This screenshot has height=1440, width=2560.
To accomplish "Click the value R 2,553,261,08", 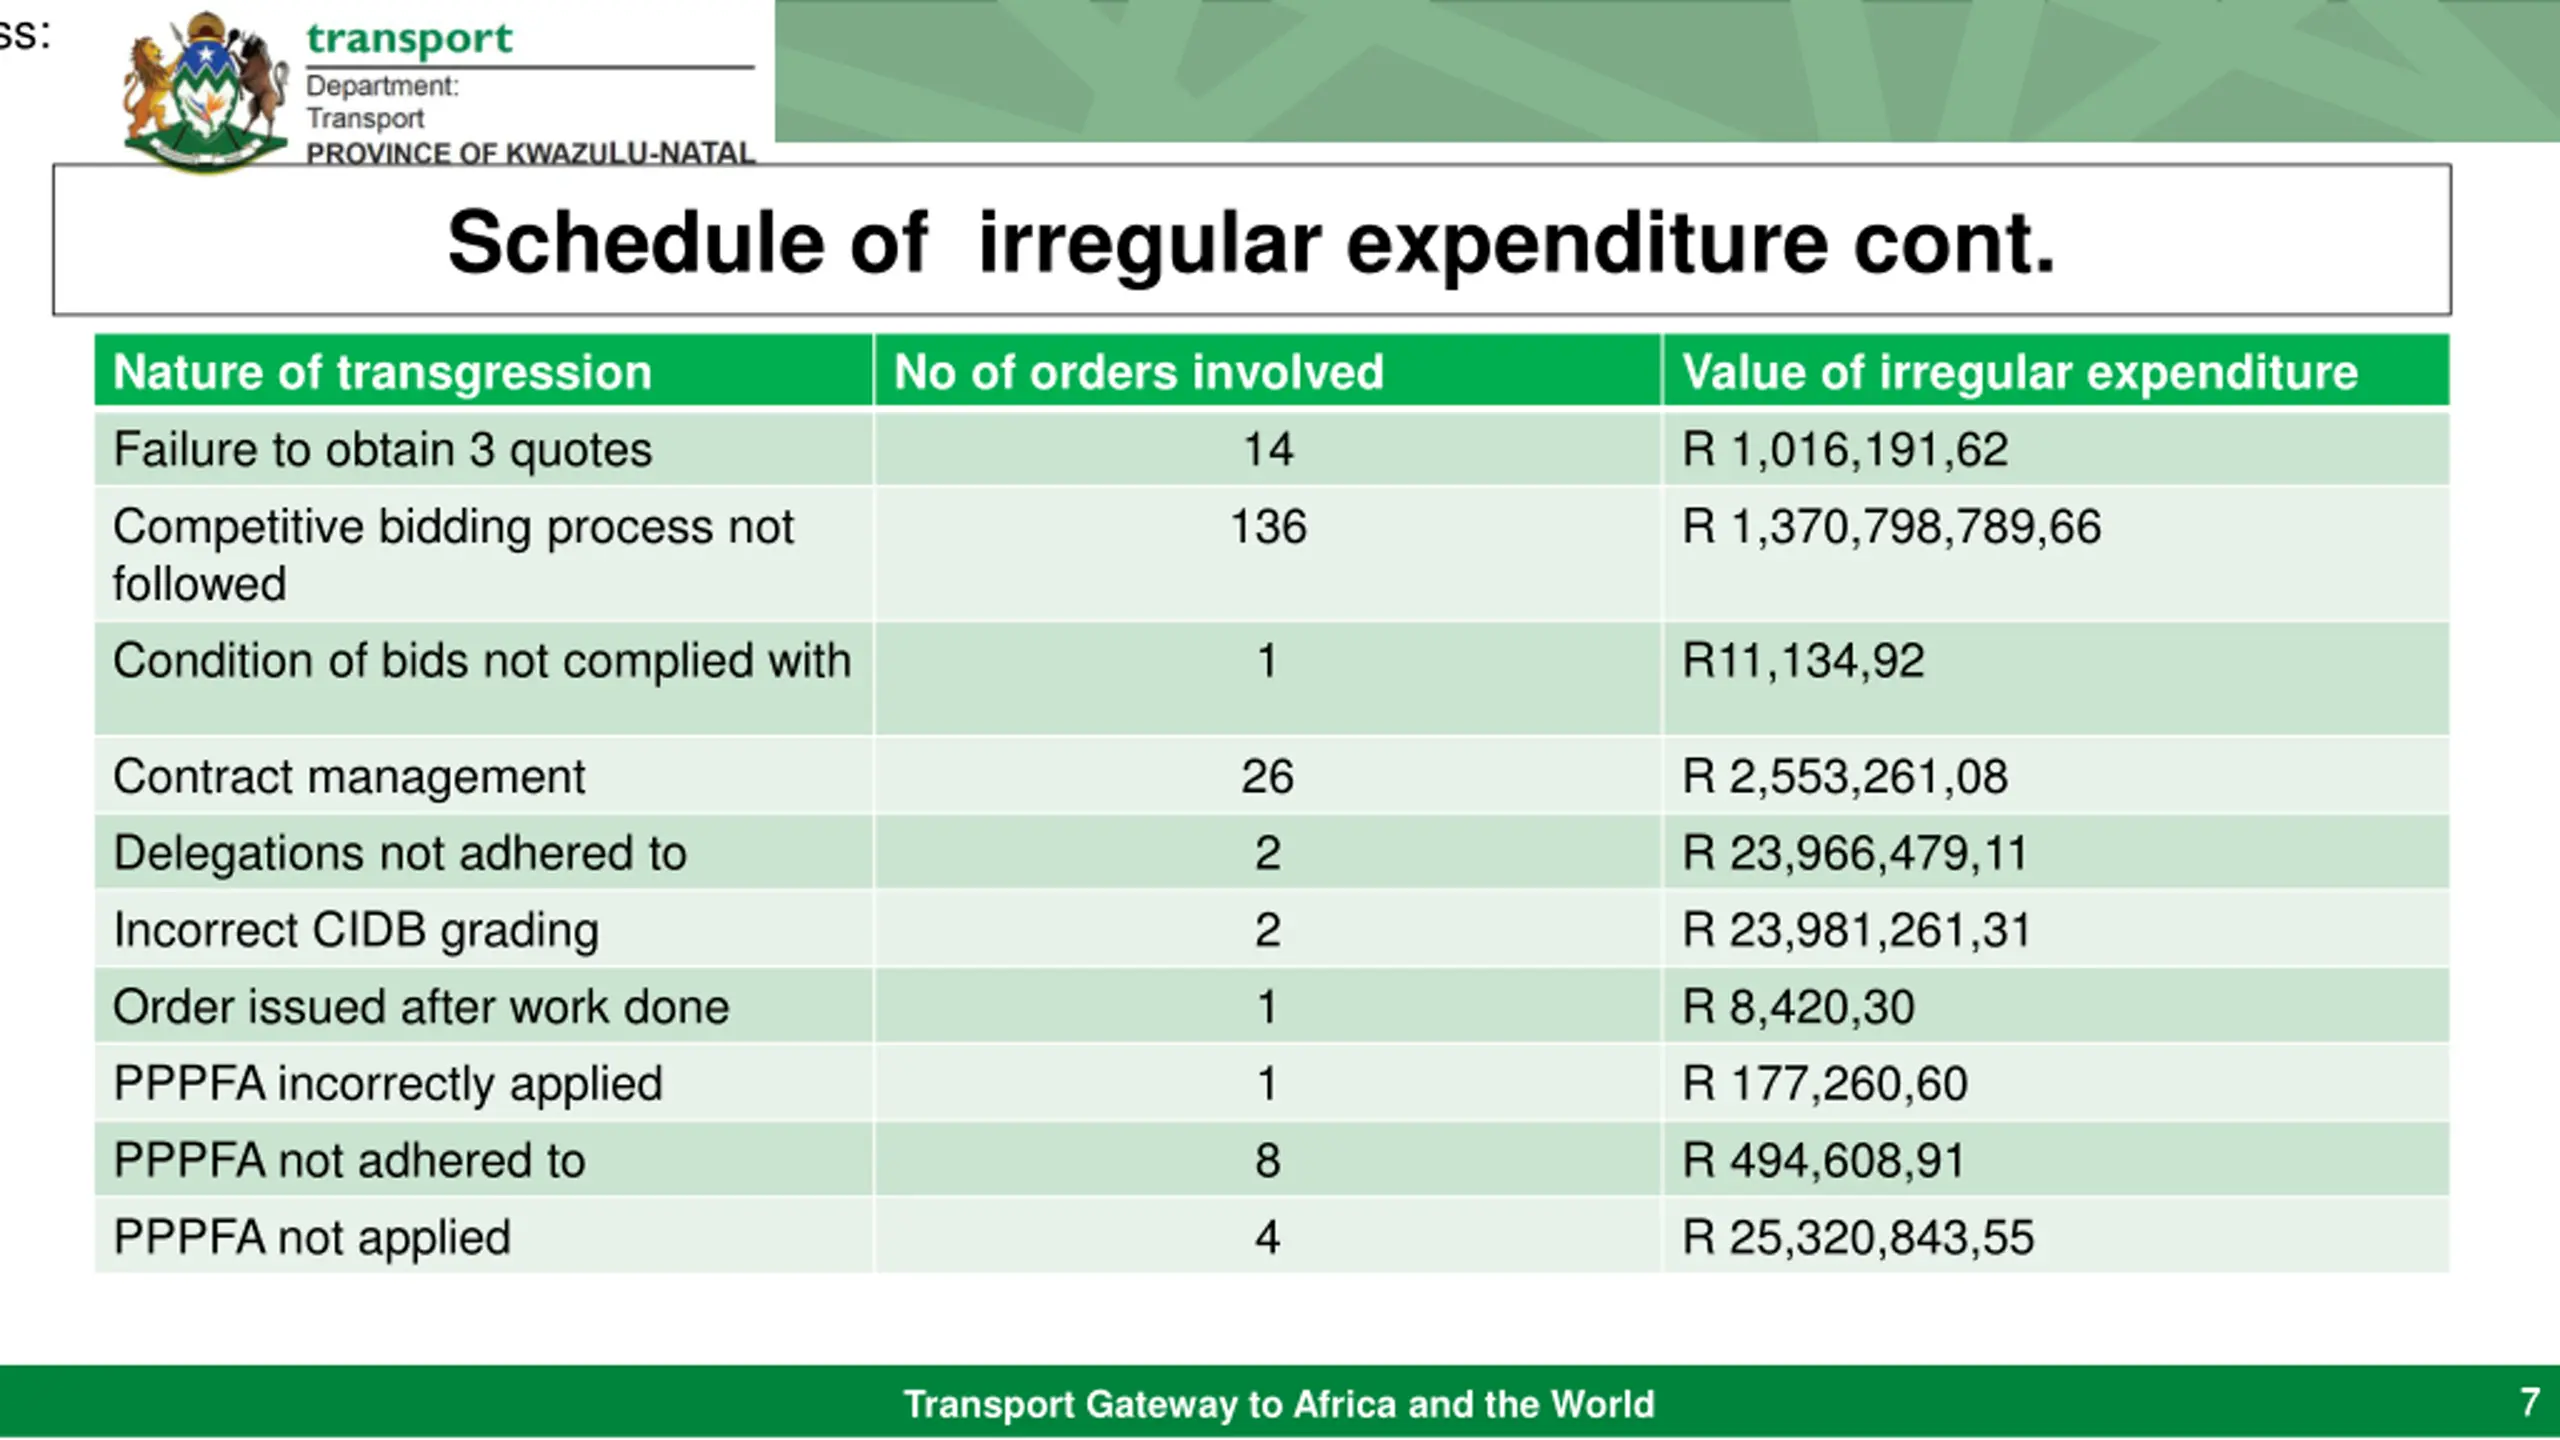I will point(1844,777).
